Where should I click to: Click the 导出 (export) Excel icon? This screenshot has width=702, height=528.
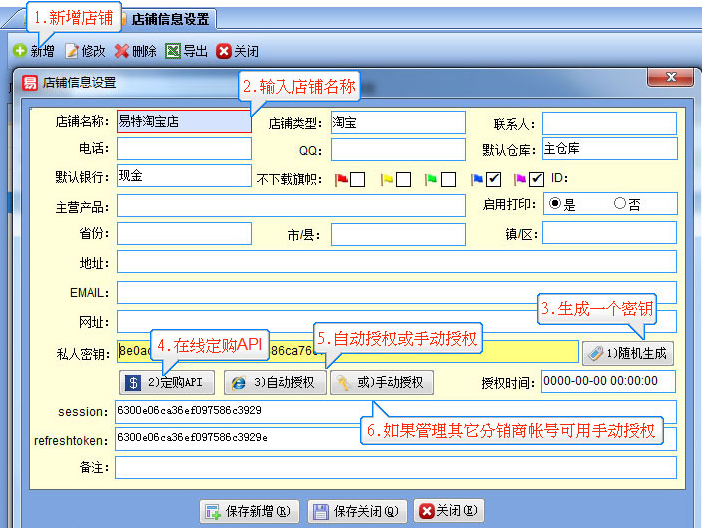point(172,51)
